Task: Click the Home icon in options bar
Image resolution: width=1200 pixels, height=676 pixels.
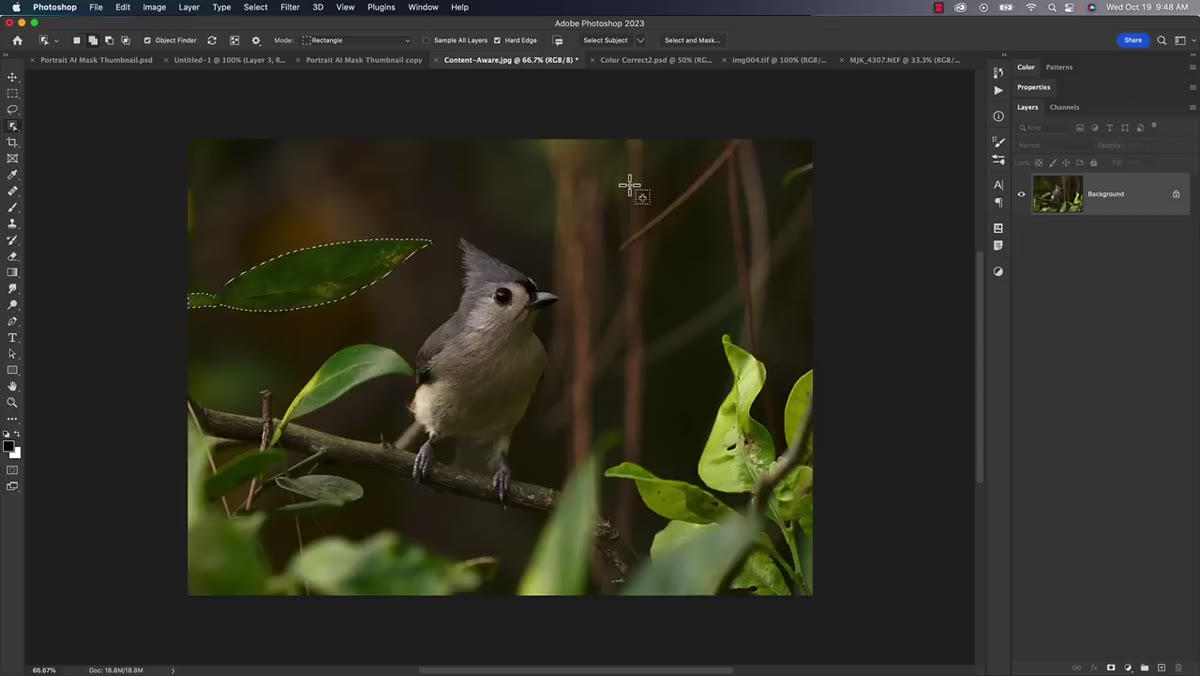Action: click(17, 41)
